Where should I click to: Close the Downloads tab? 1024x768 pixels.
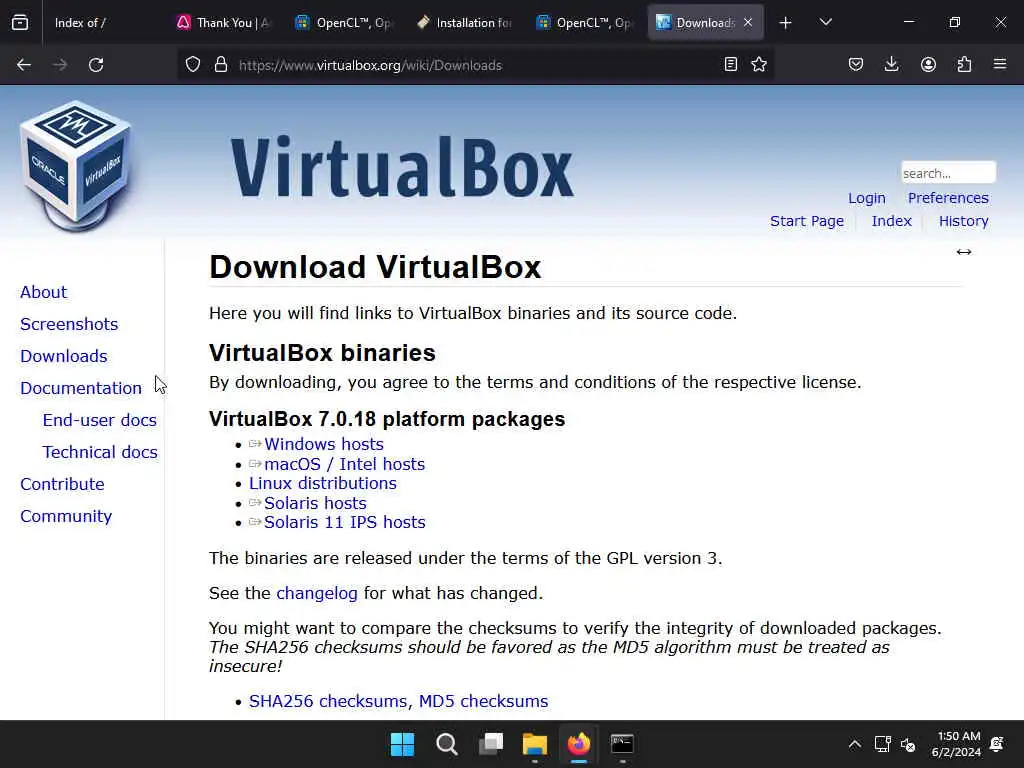pyautogui.click(x=748, y=22)
